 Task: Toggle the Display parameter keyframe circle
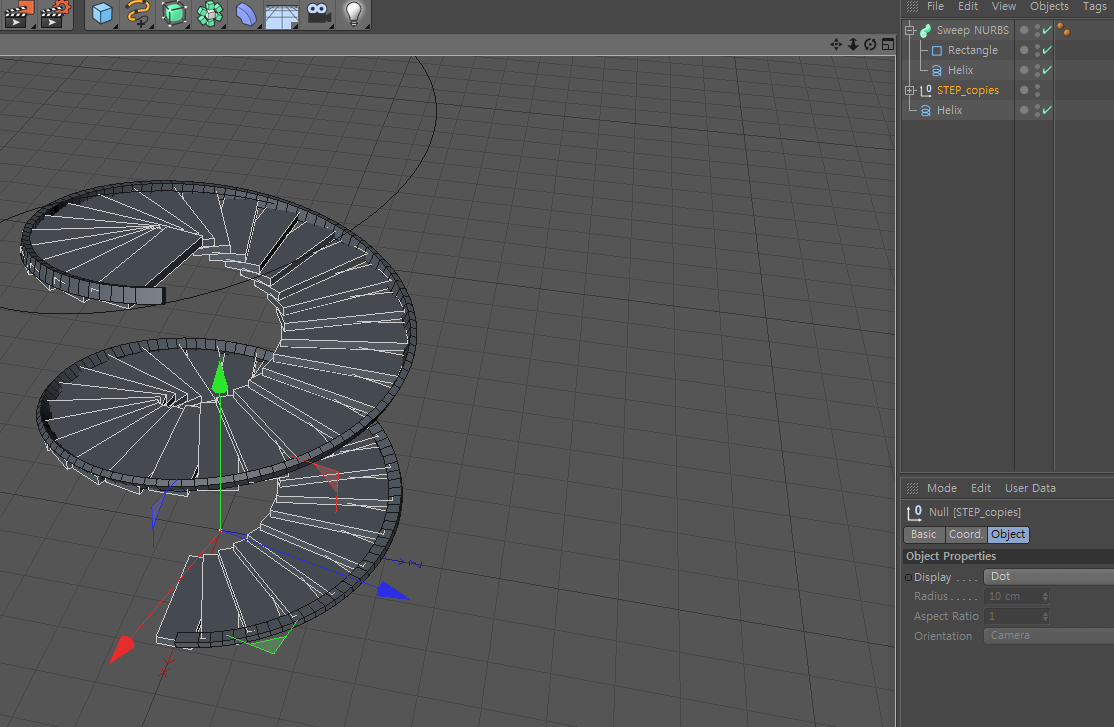pos(909,577)
